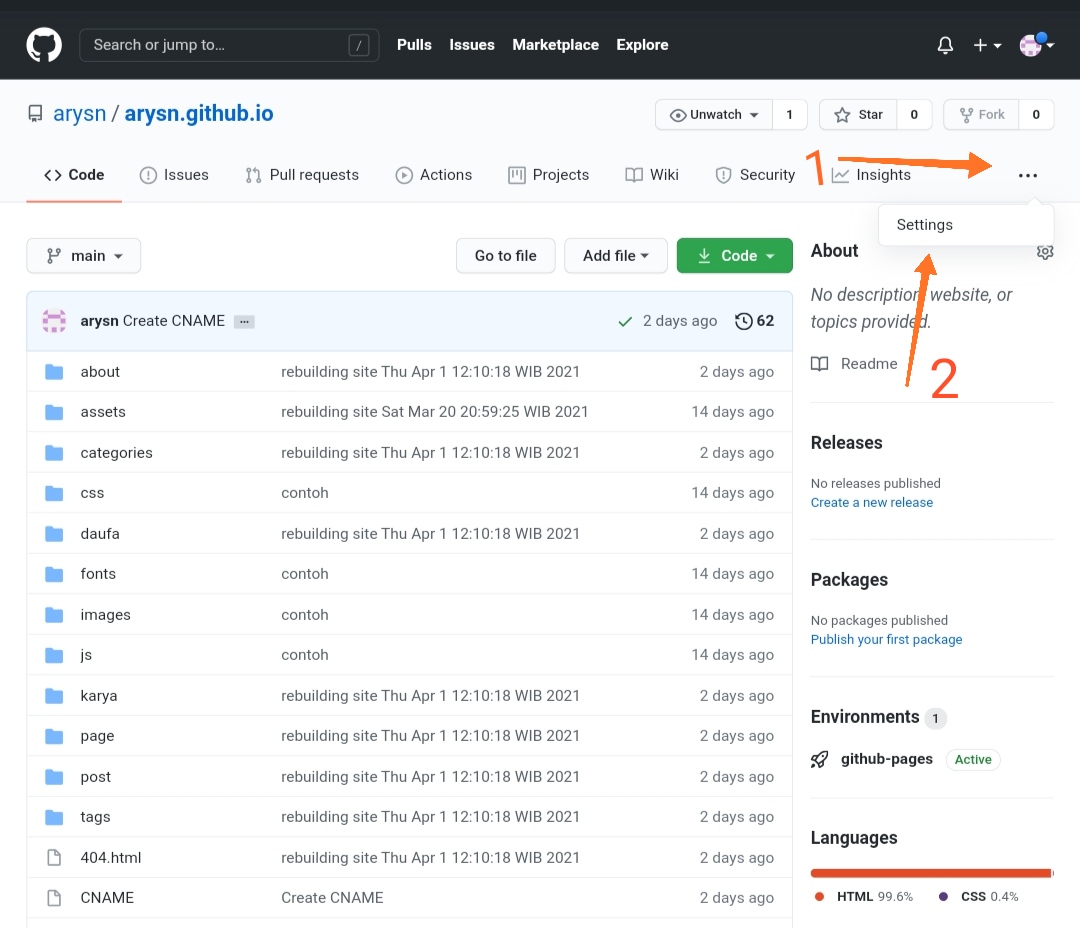Go to Issues in top navigation

472,45
